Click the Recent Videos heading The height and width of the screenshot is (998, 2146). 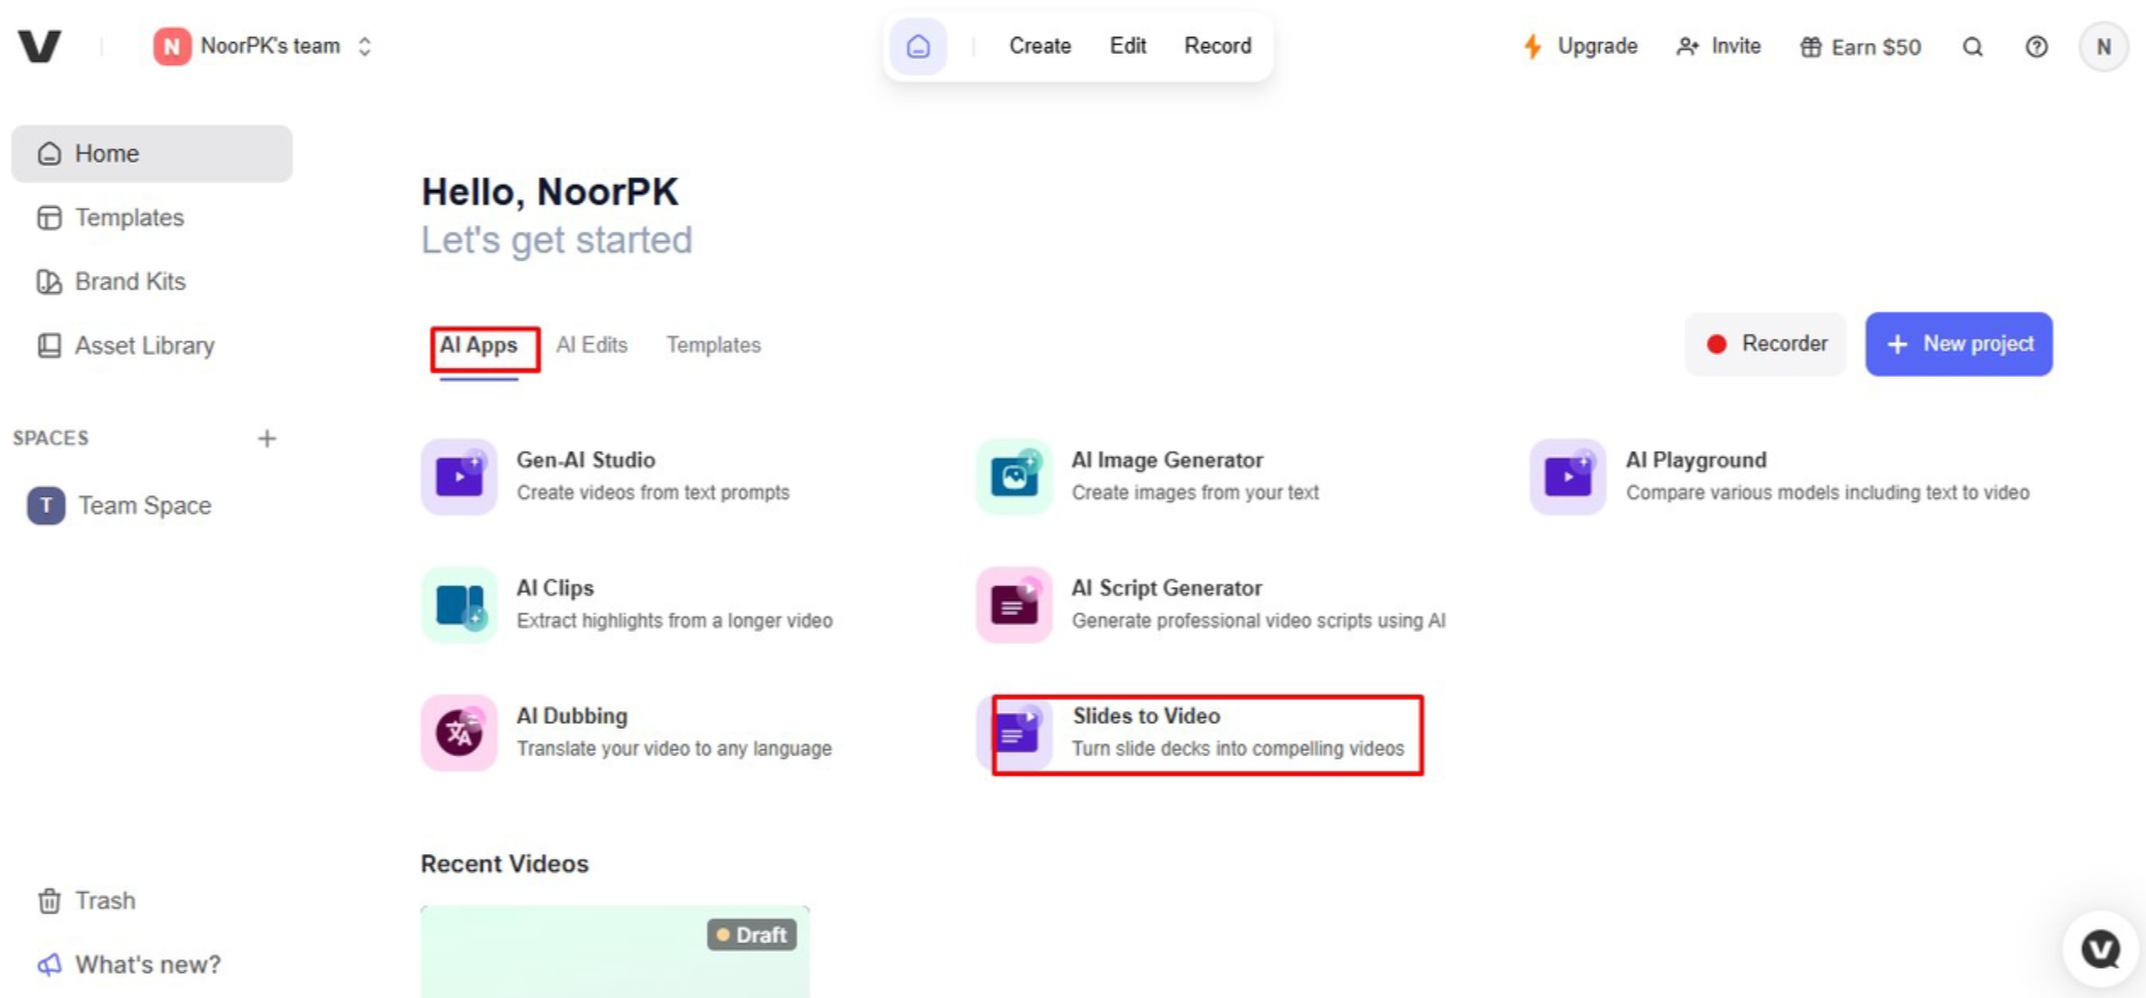click(x=505, y=864)
